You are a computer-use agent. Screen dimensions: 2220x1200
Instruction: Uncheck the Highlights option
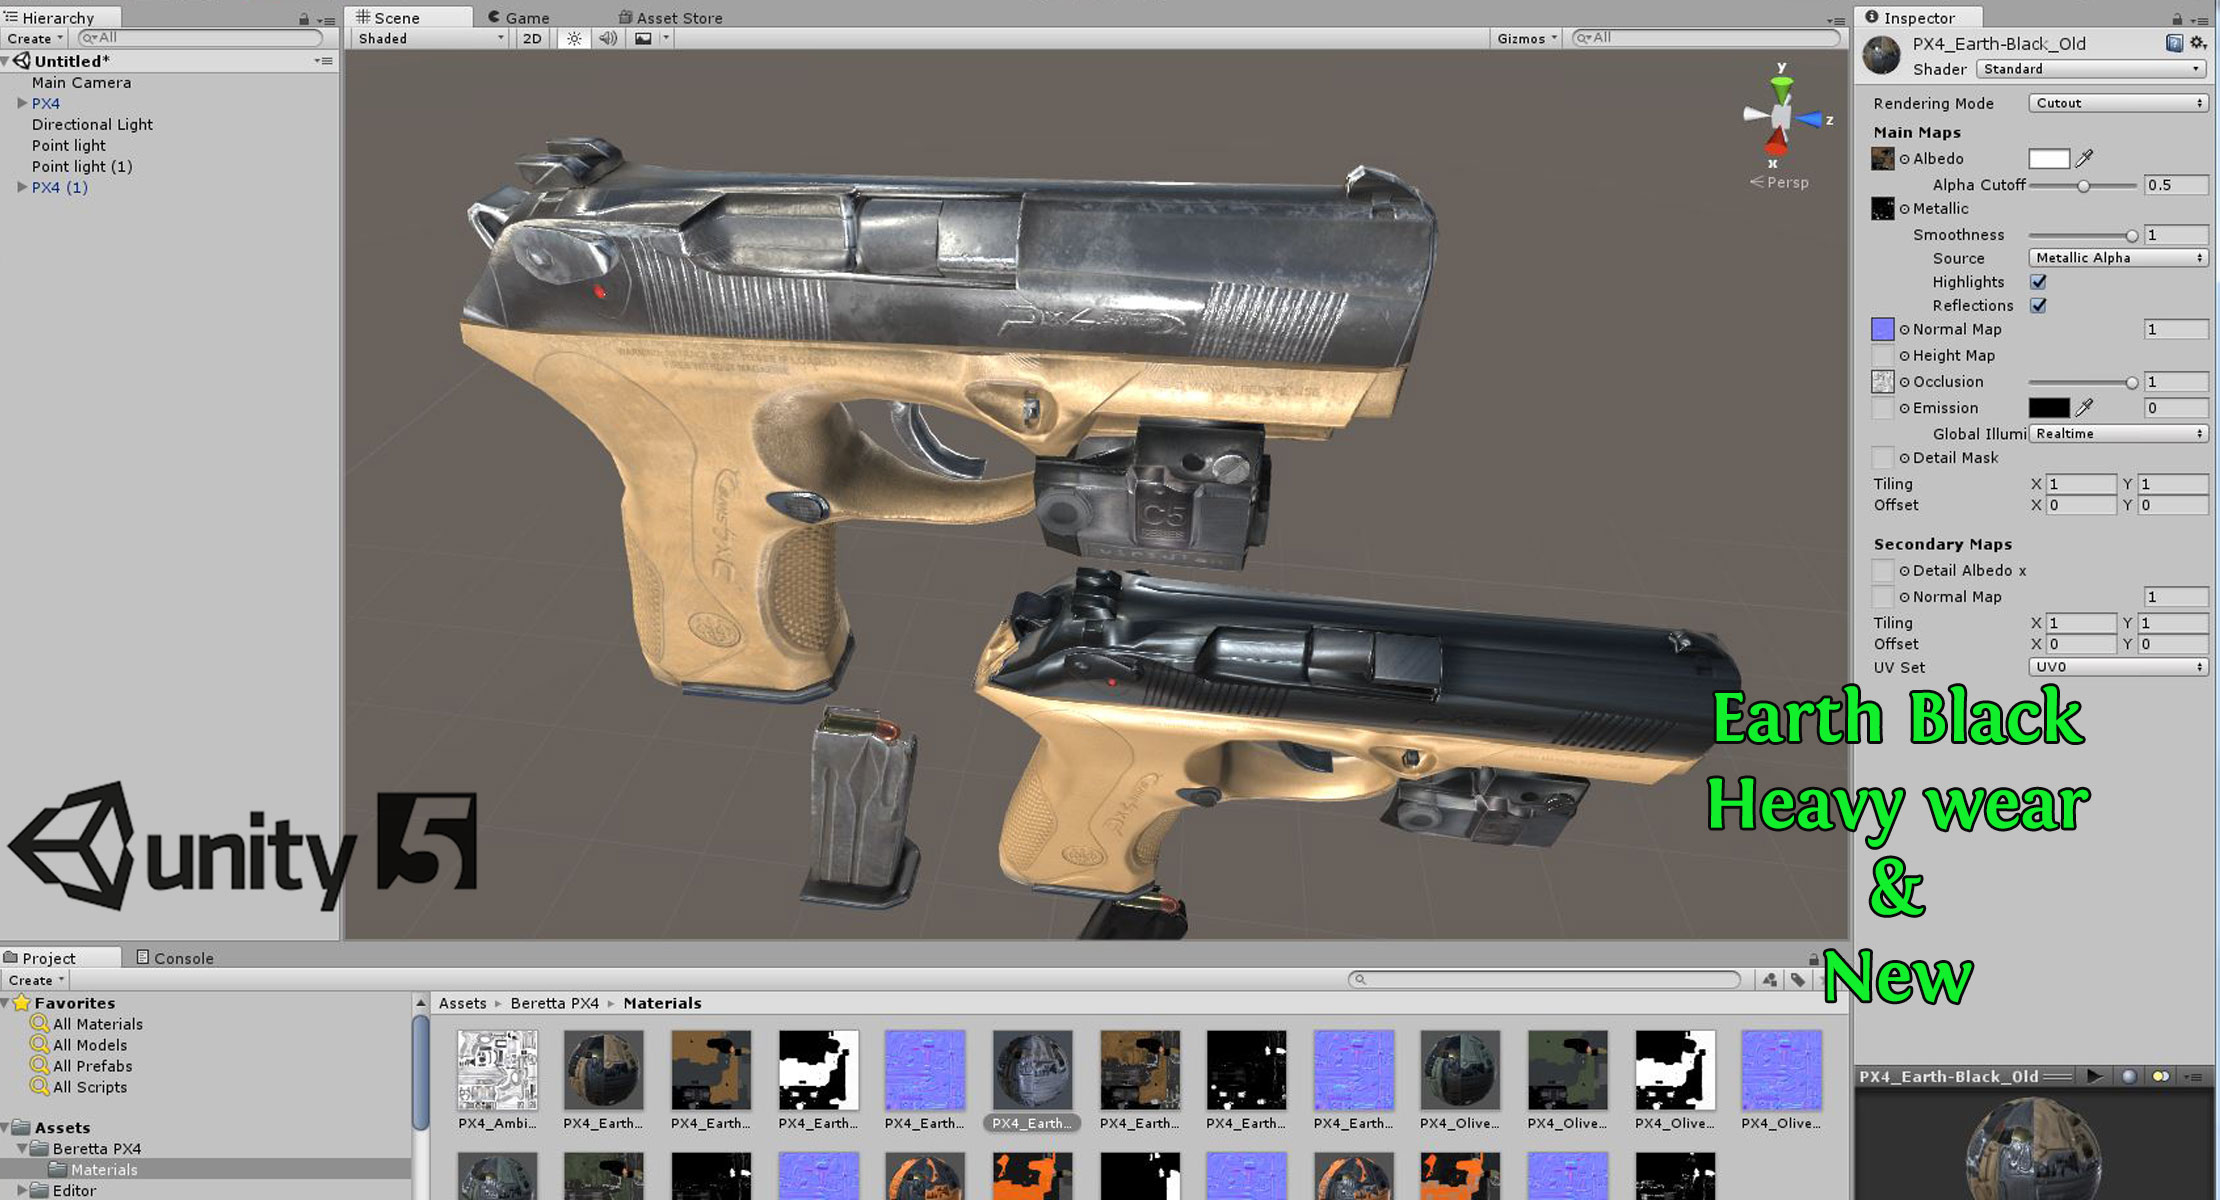coord(2038,282)
